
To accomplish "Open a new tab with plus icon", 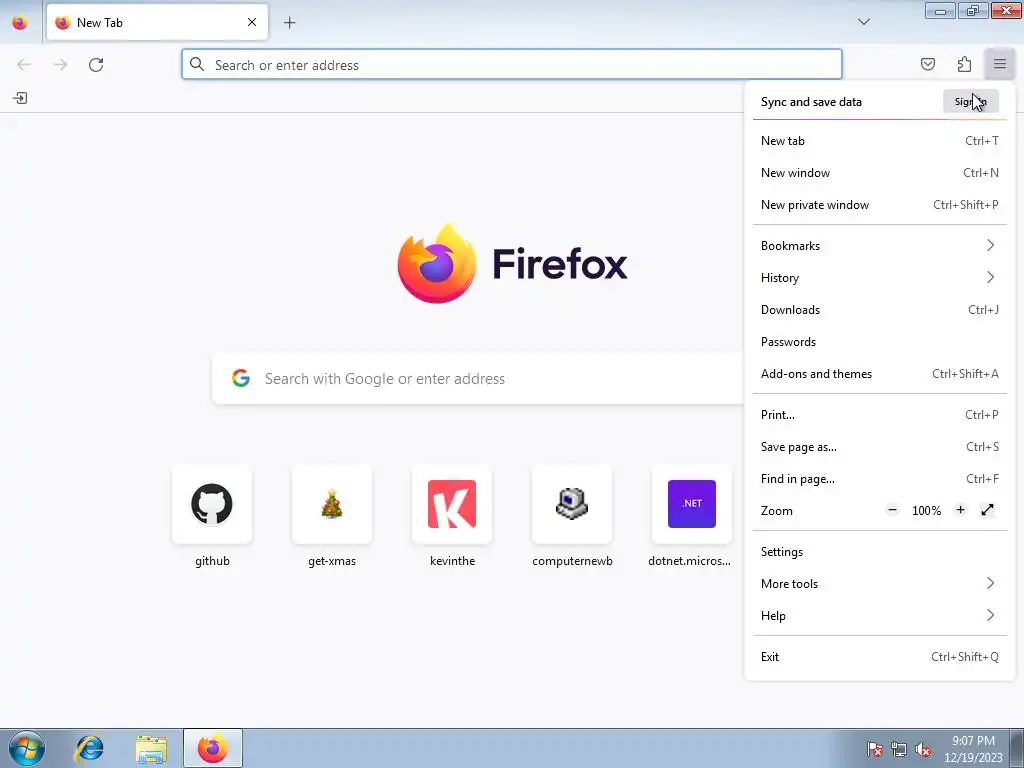I will (289, 23).
